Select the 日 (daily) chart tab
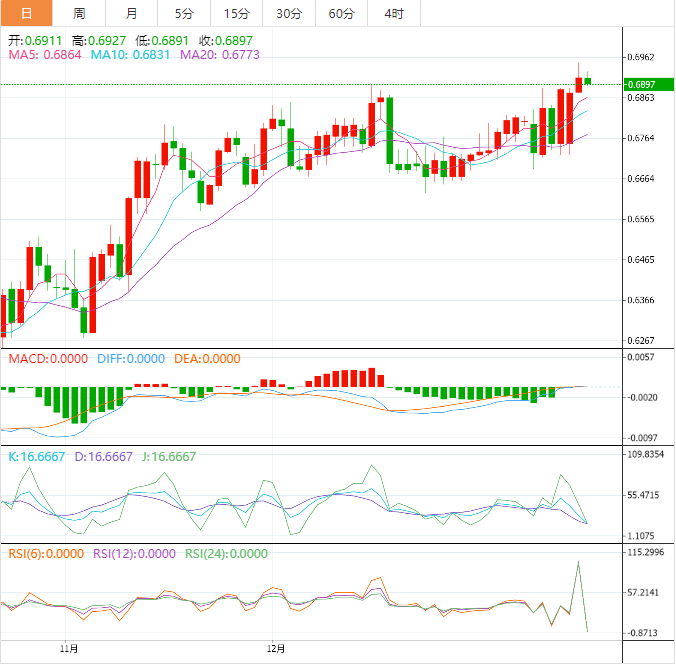Image resolution: width=676 pixels, height=669 pixels. click(x=26, y=13)
